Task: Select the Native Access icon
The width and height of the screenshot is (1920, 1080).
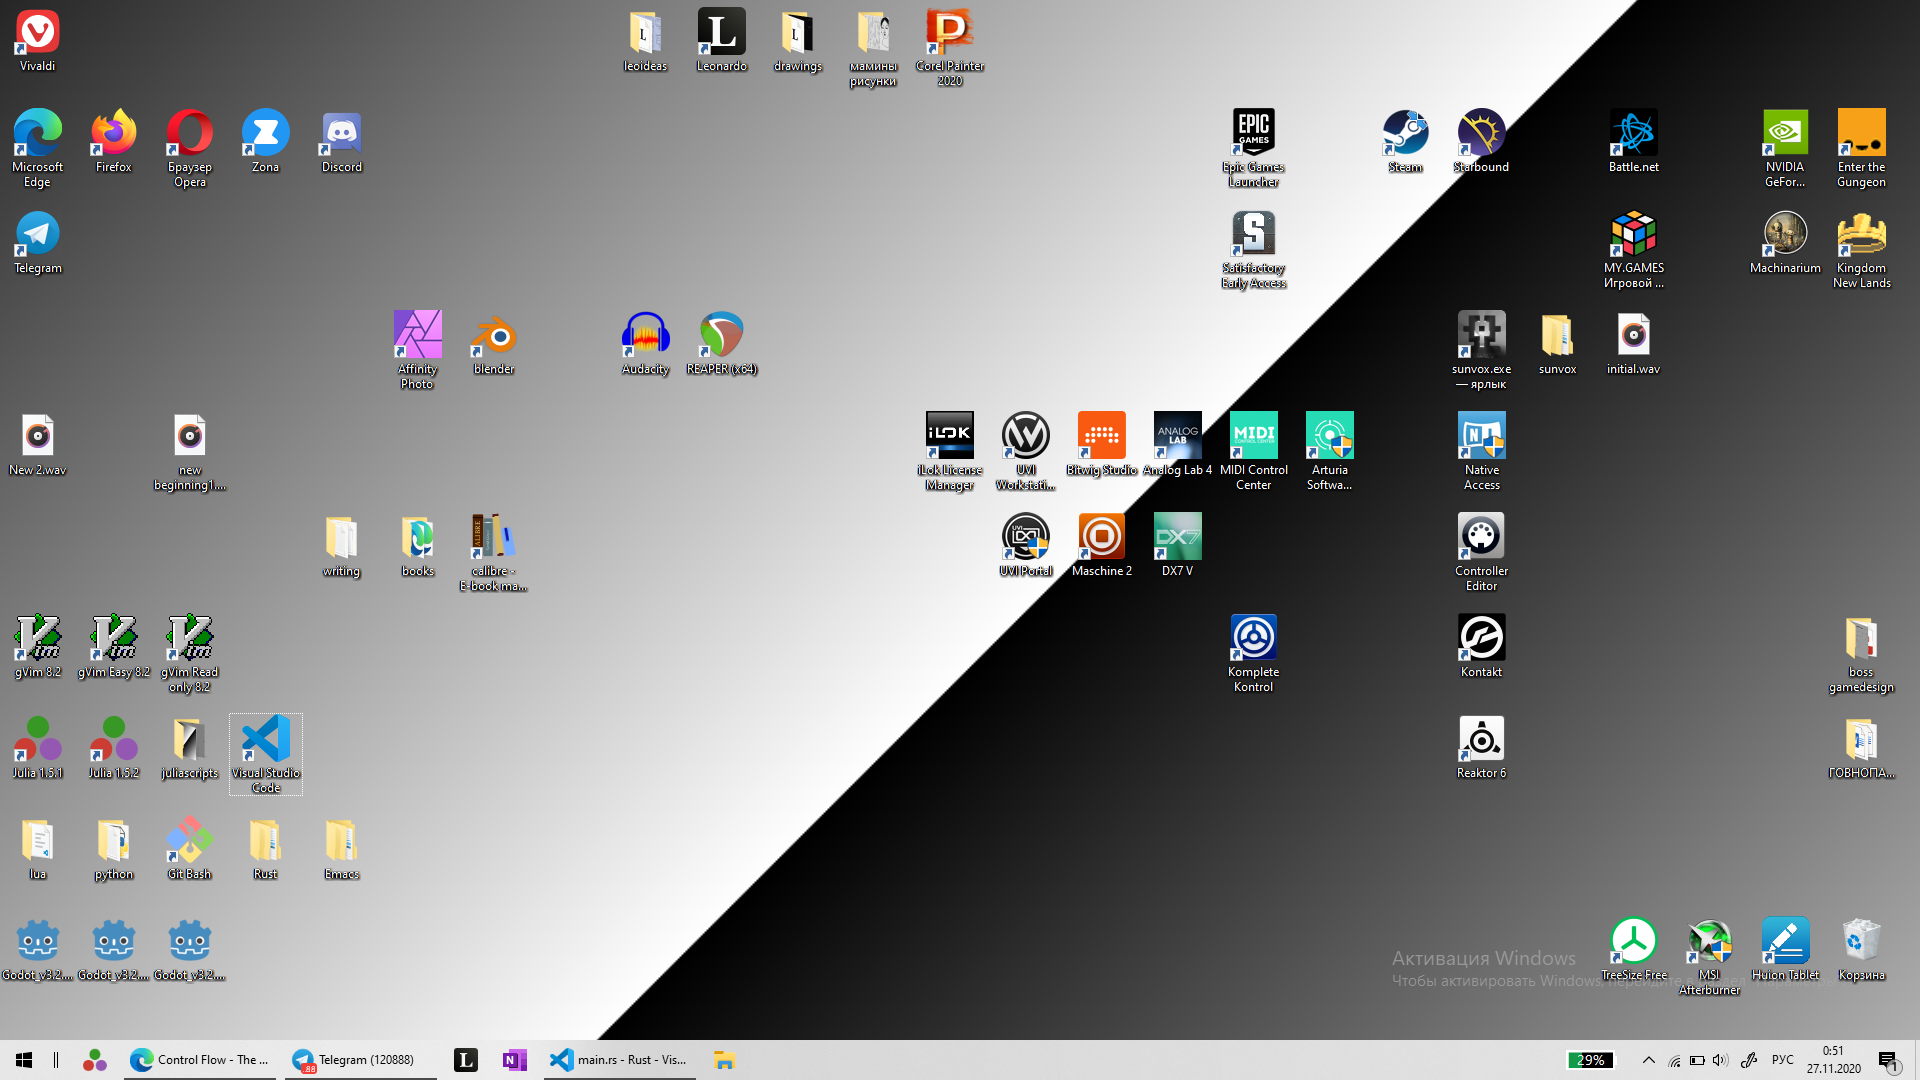Action: [1482, 451]
